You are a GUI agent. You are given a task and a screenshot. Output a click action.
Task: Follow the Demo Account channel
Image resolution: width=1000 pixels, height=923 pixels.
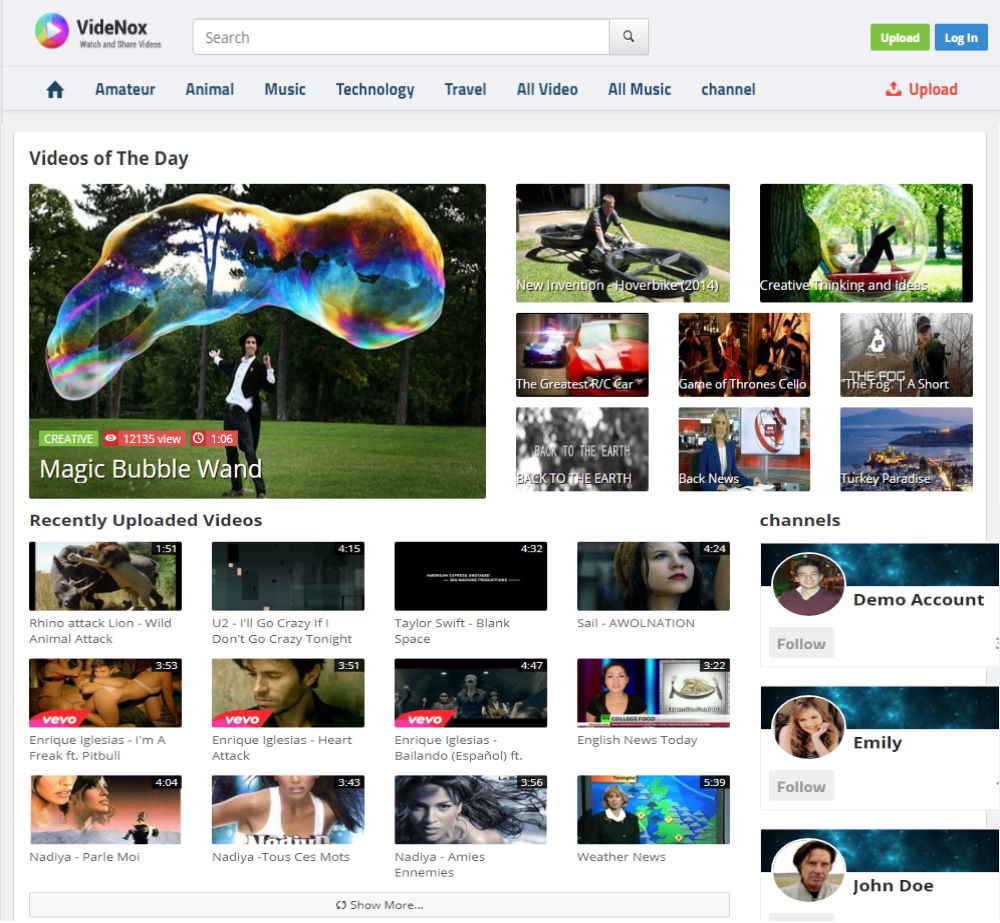801,644
